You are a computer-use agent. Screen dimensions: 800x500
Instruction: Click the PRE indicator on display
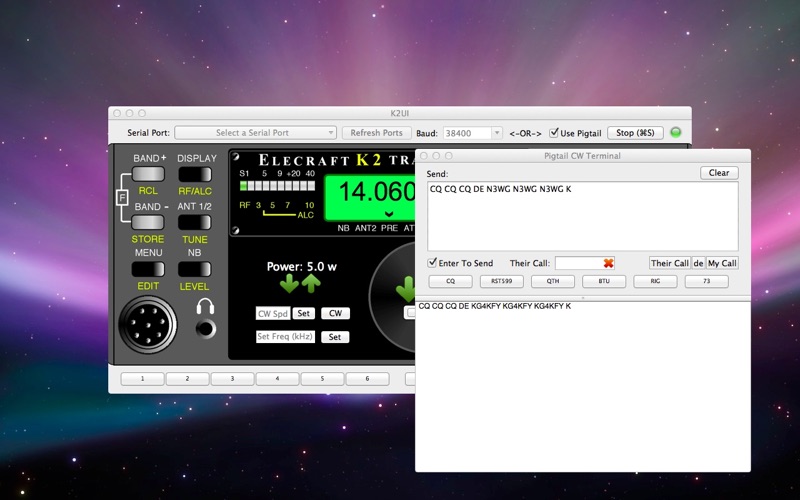[389, 228]
